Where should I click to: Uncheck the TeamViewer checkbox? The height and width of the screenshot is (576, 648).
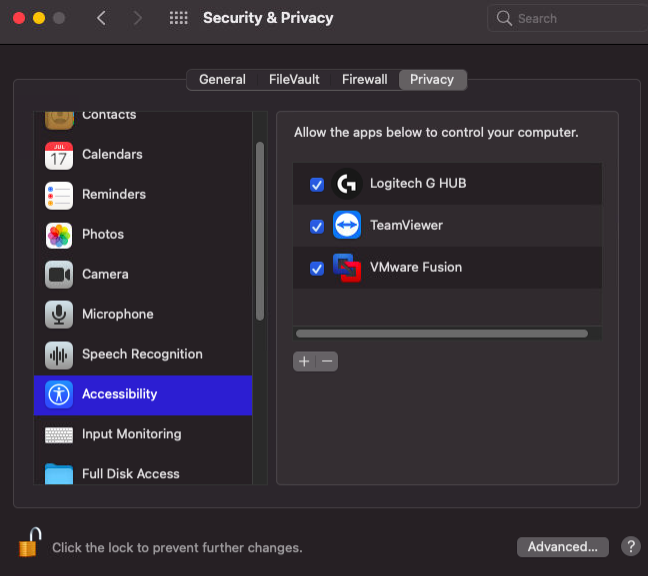(317, 226)
